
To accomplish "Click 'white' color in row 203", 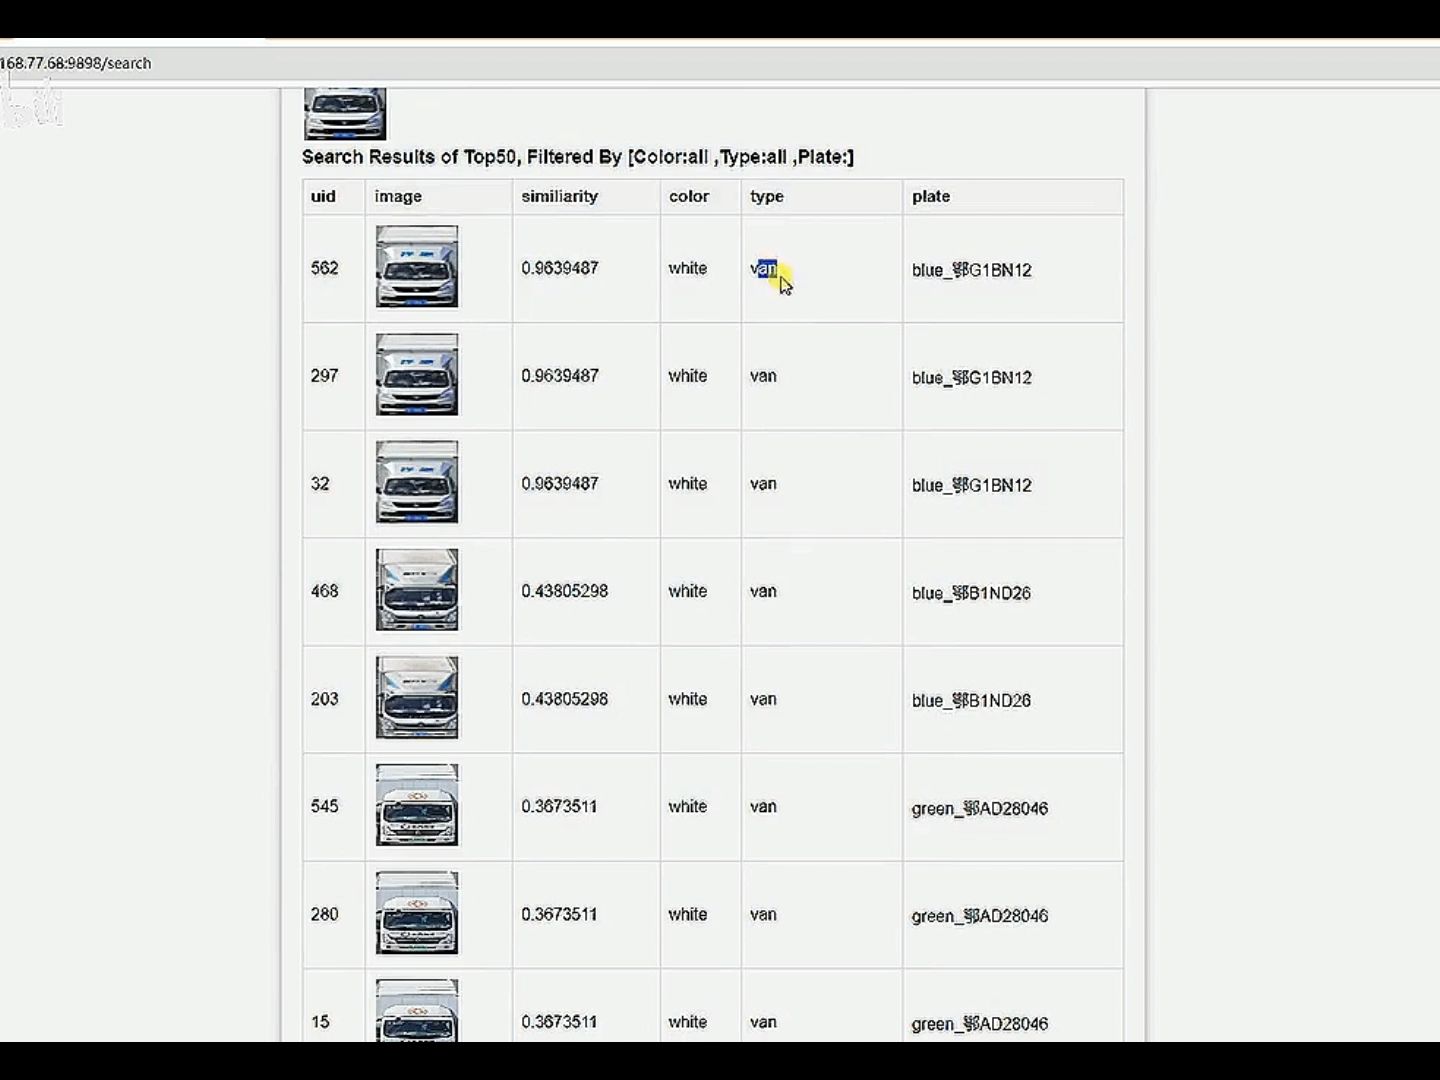I will pyautogui.click(x=688, y=699).
